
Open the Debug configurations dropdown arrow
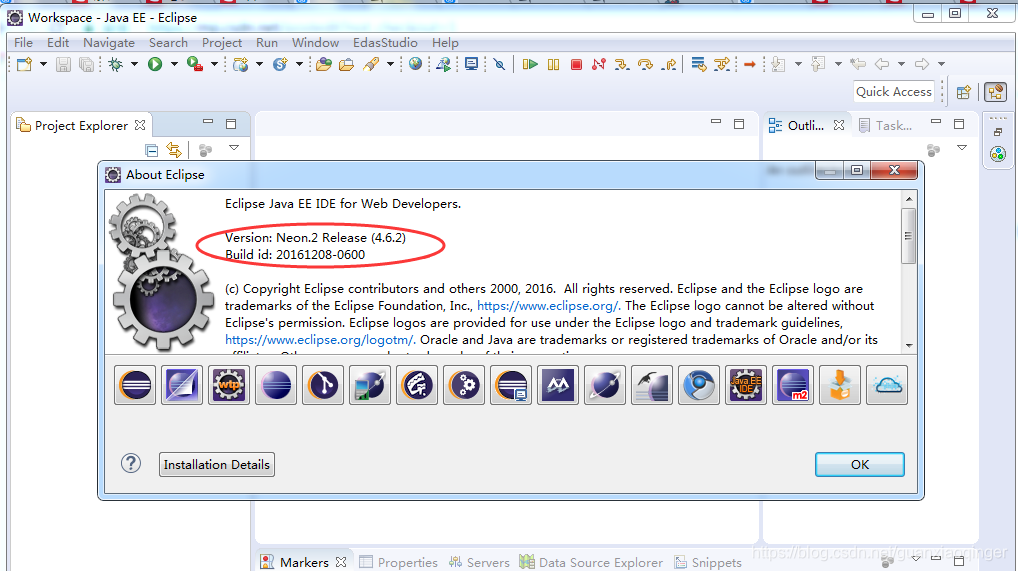[x=134, y=64]
